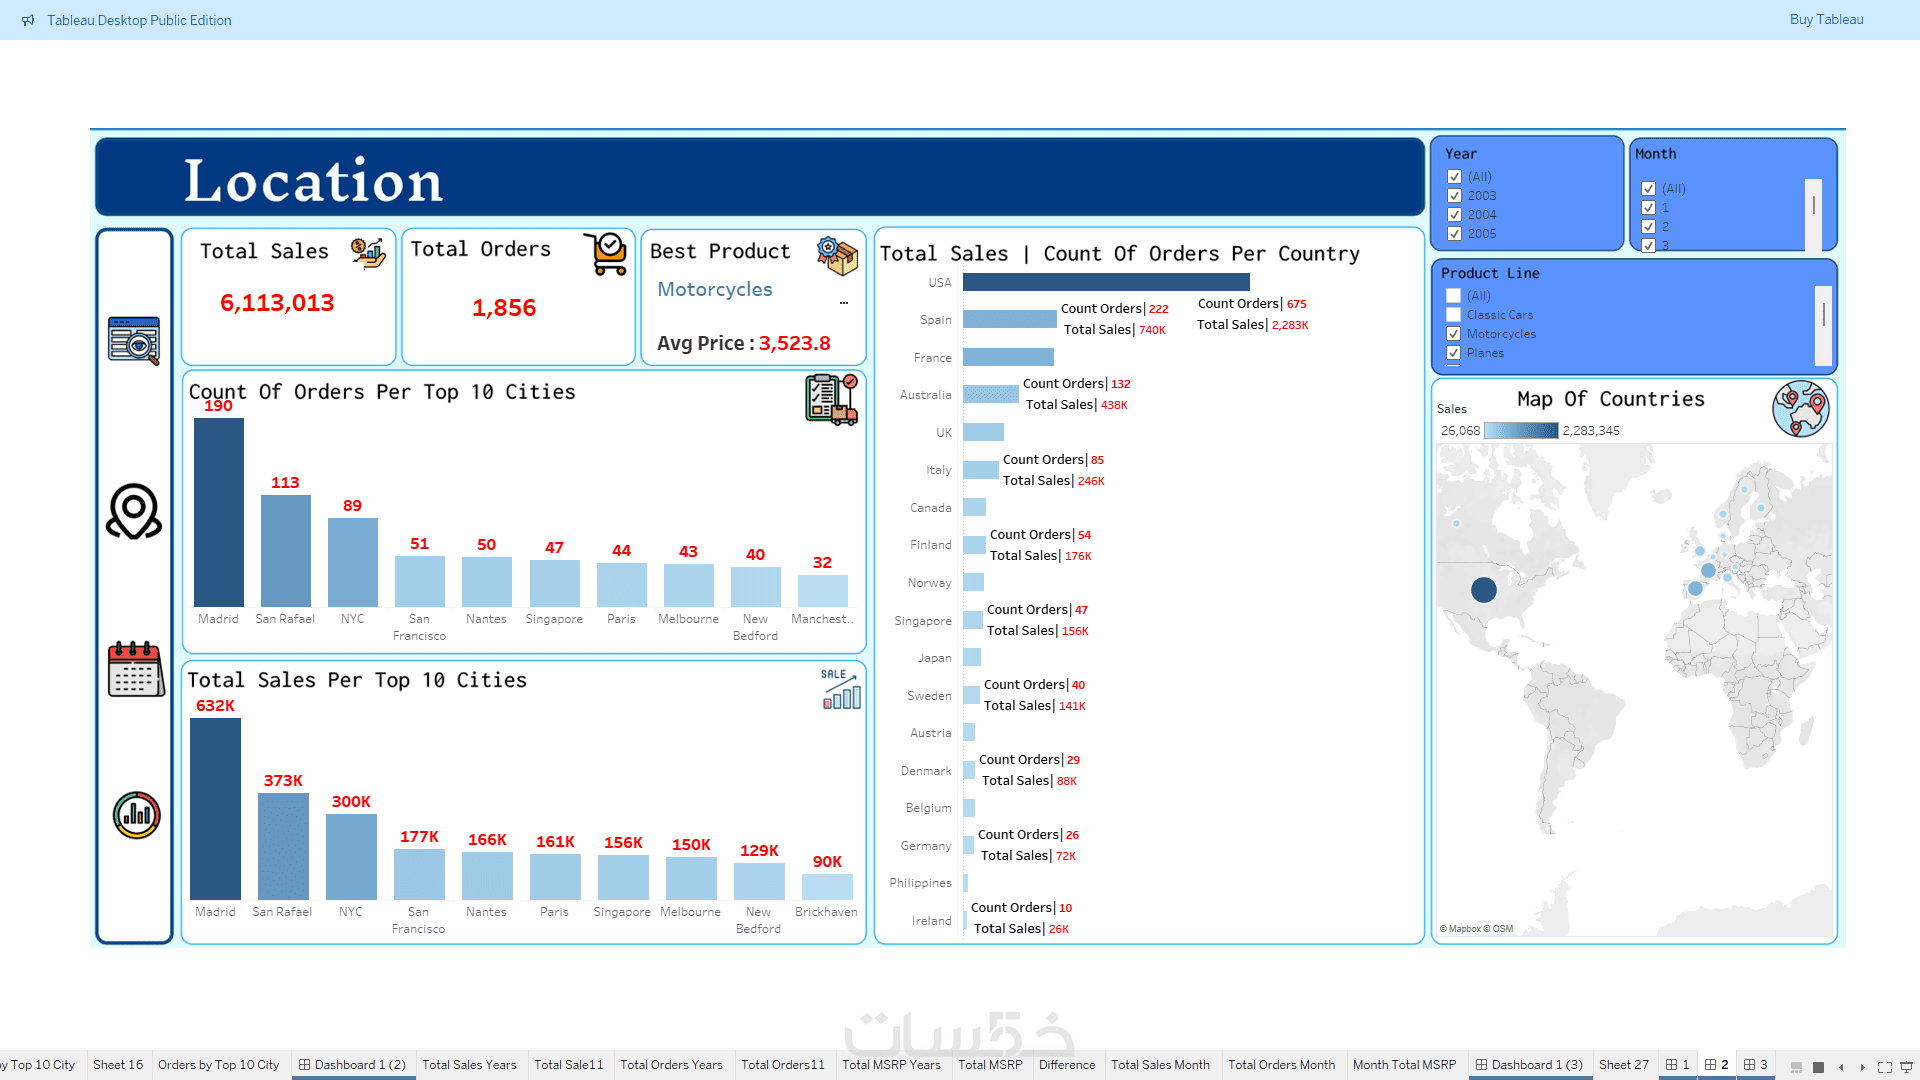
Task: Click the Buy Tableau link
Action: pos(1826,19)
